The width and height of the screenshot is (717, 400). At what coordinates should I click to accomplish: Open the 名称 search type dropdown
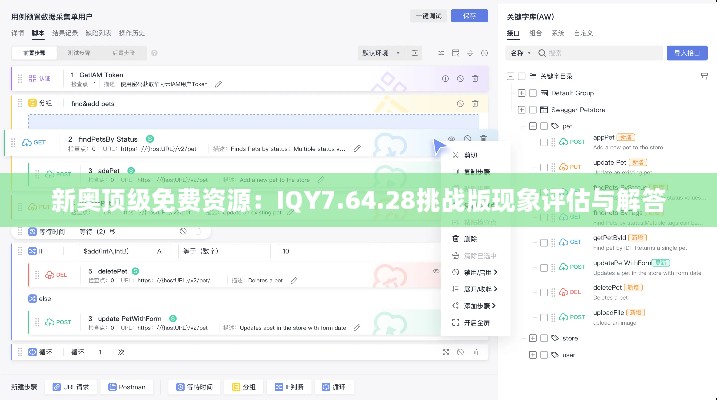coord(520,53)
